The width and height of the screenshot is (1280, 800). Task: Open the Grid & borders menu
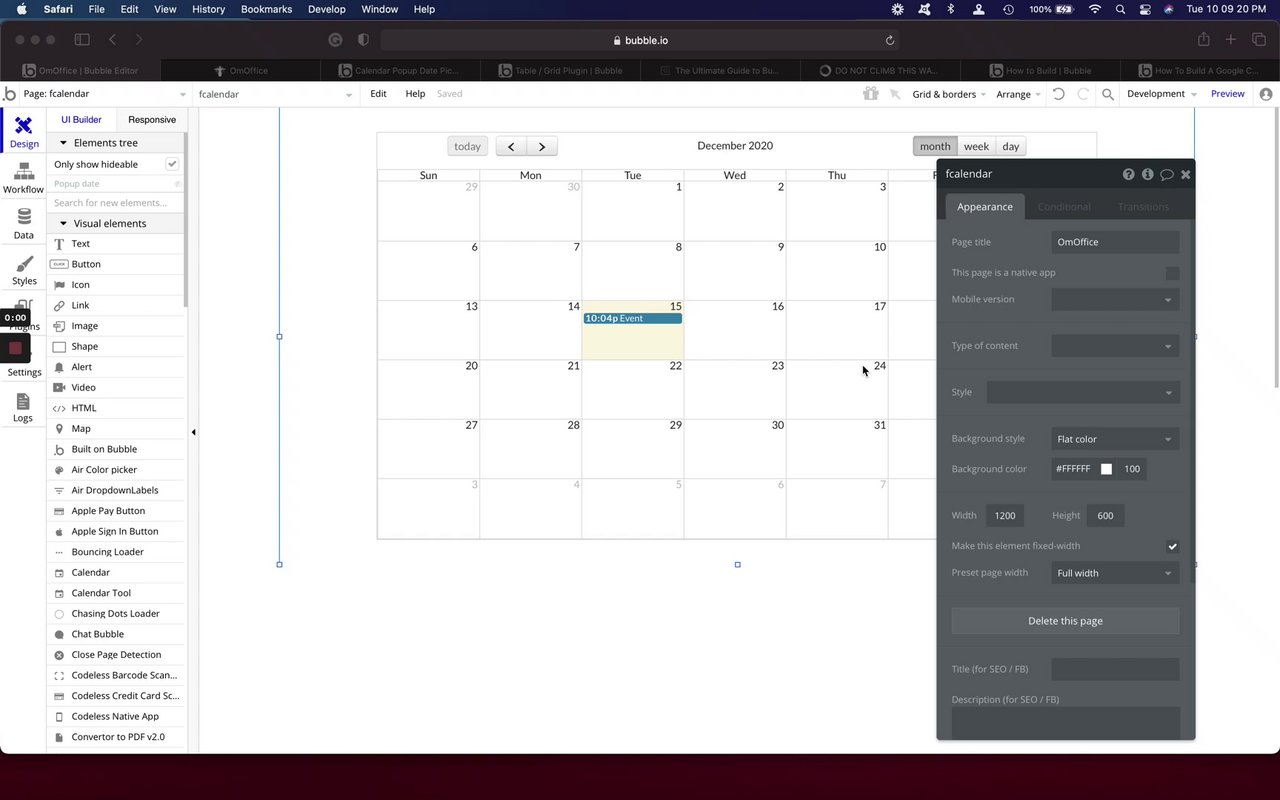coord(948,94)
